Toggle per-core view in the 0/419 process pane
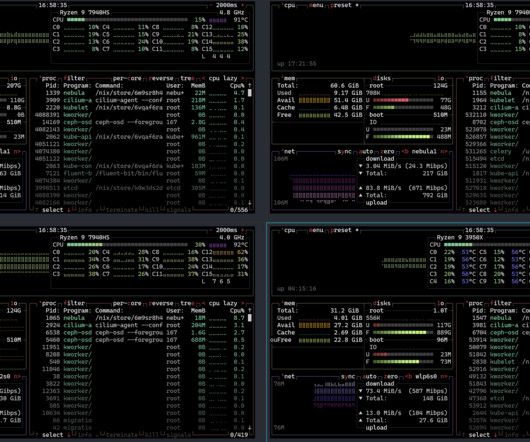 point(127,303)
